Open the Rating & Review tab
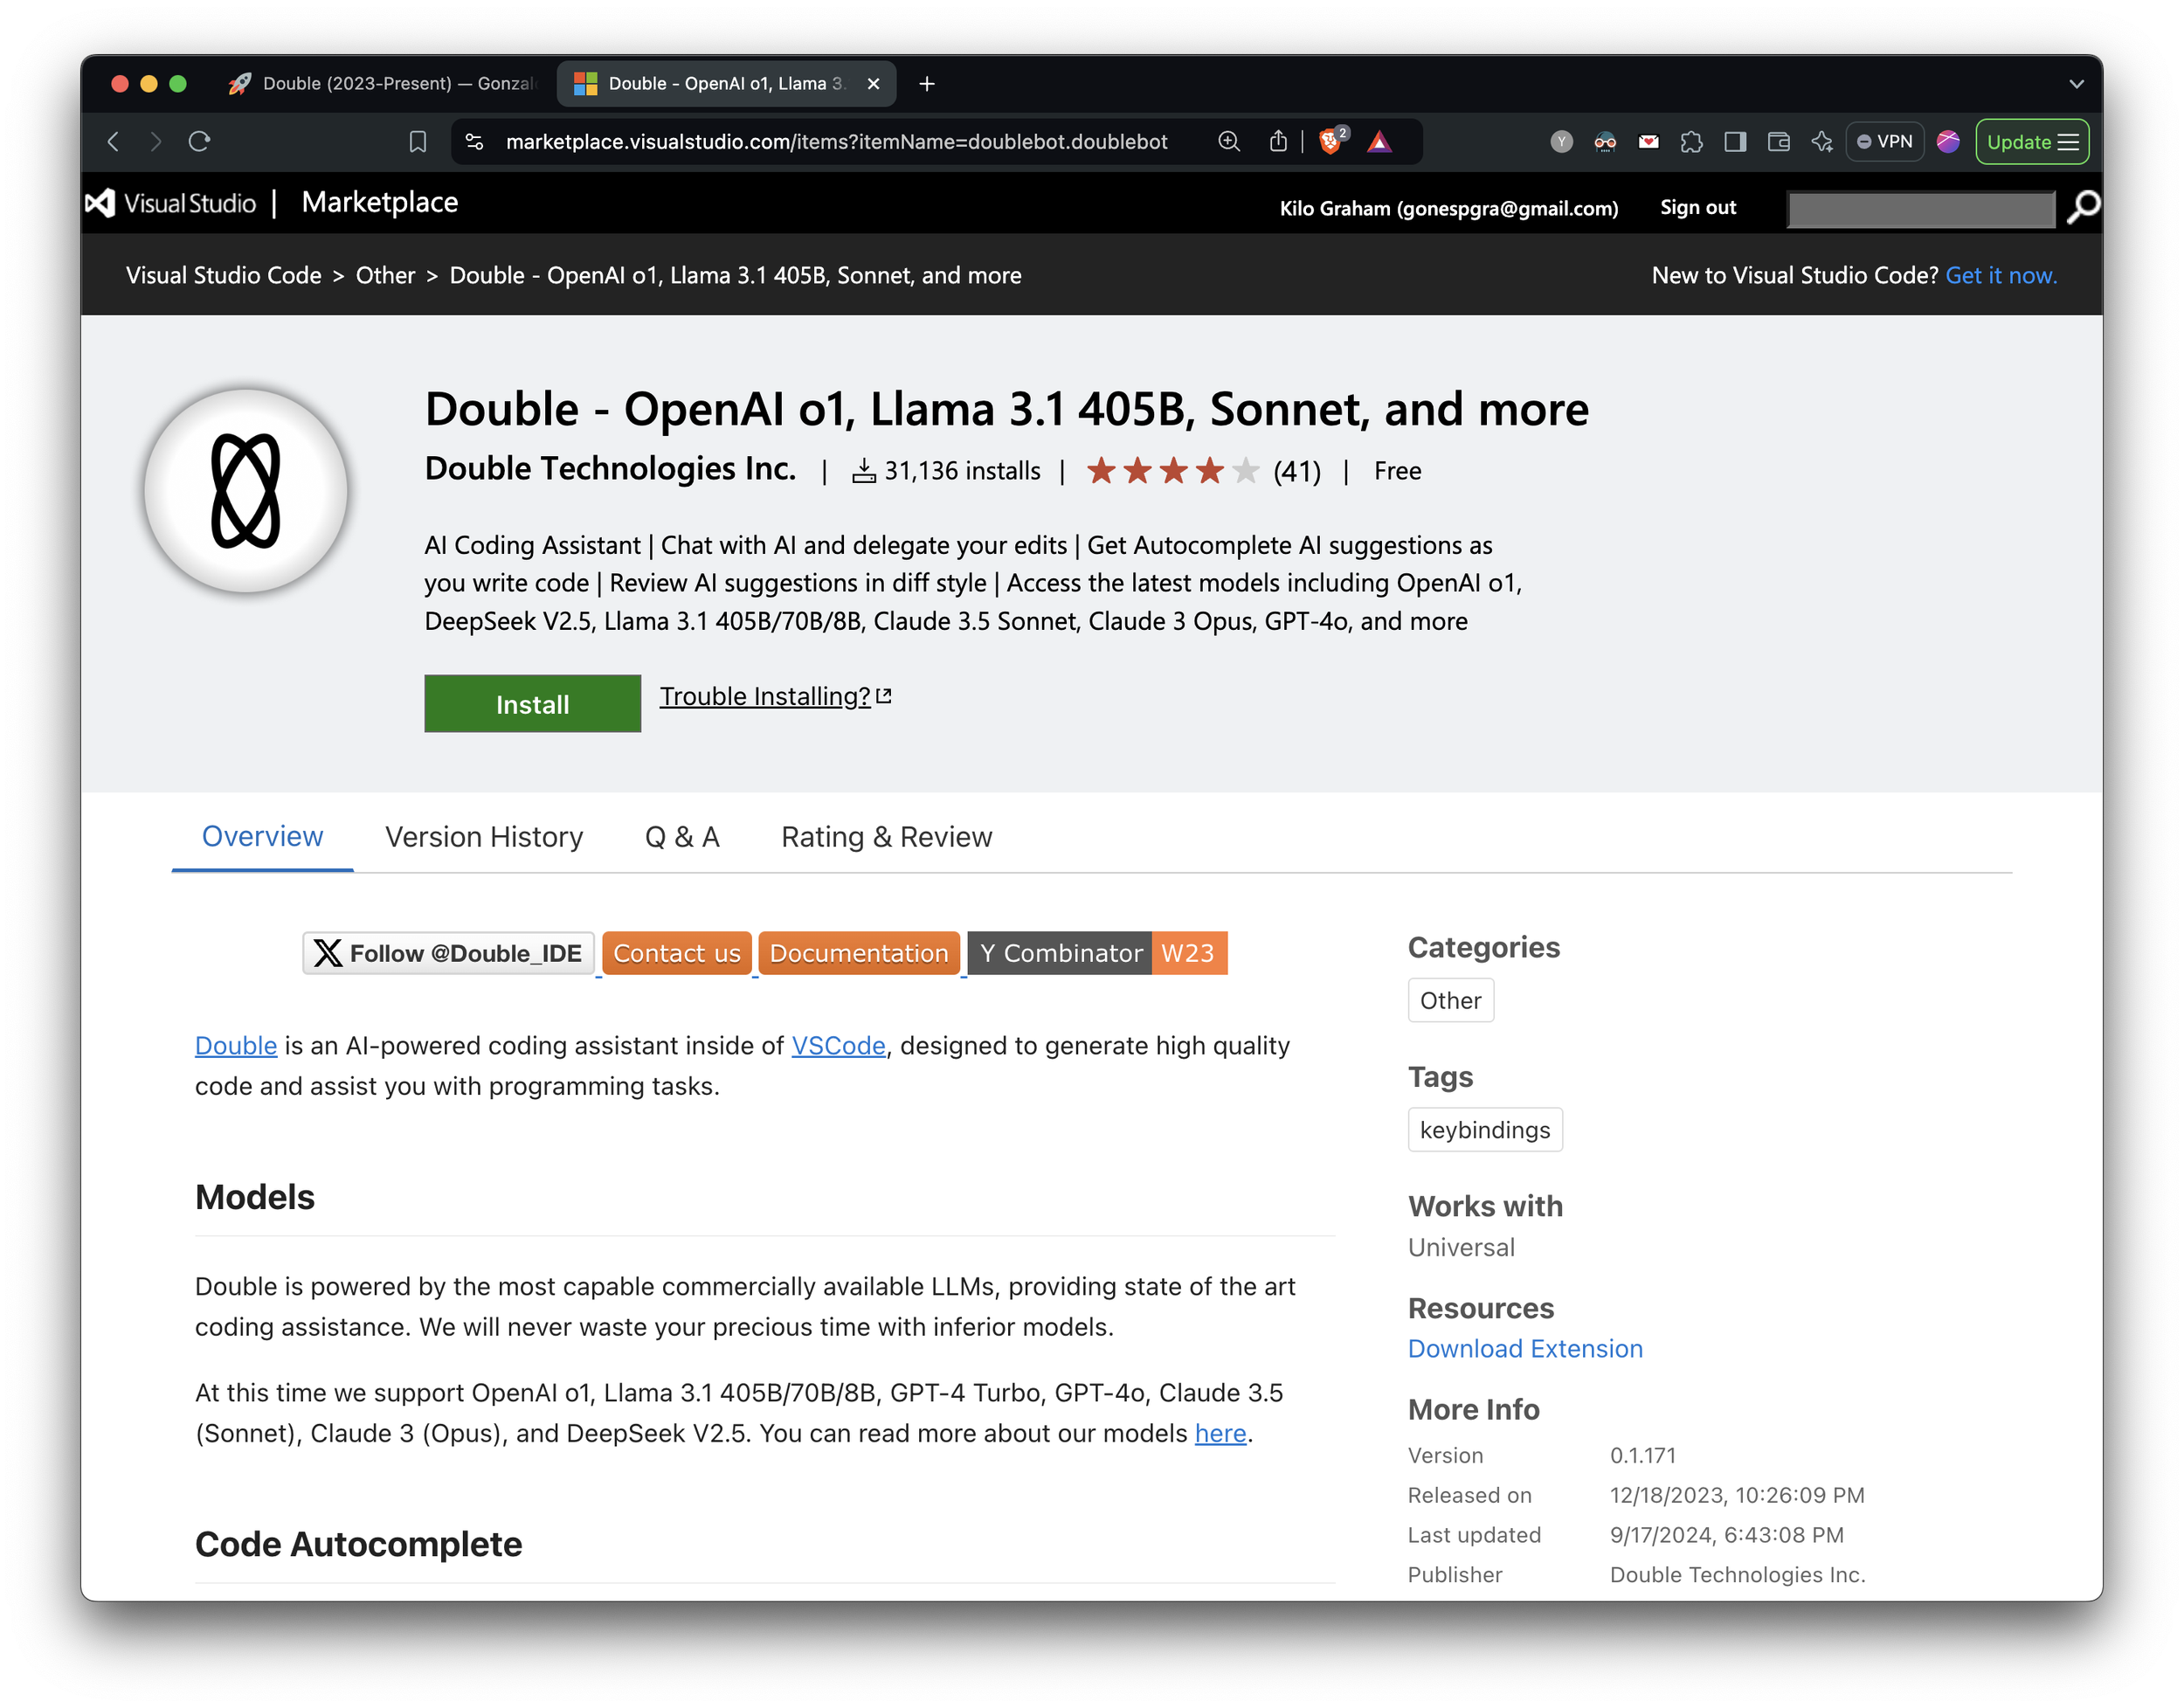This screenshot has width=2184, height=1708. pos(886,837)
